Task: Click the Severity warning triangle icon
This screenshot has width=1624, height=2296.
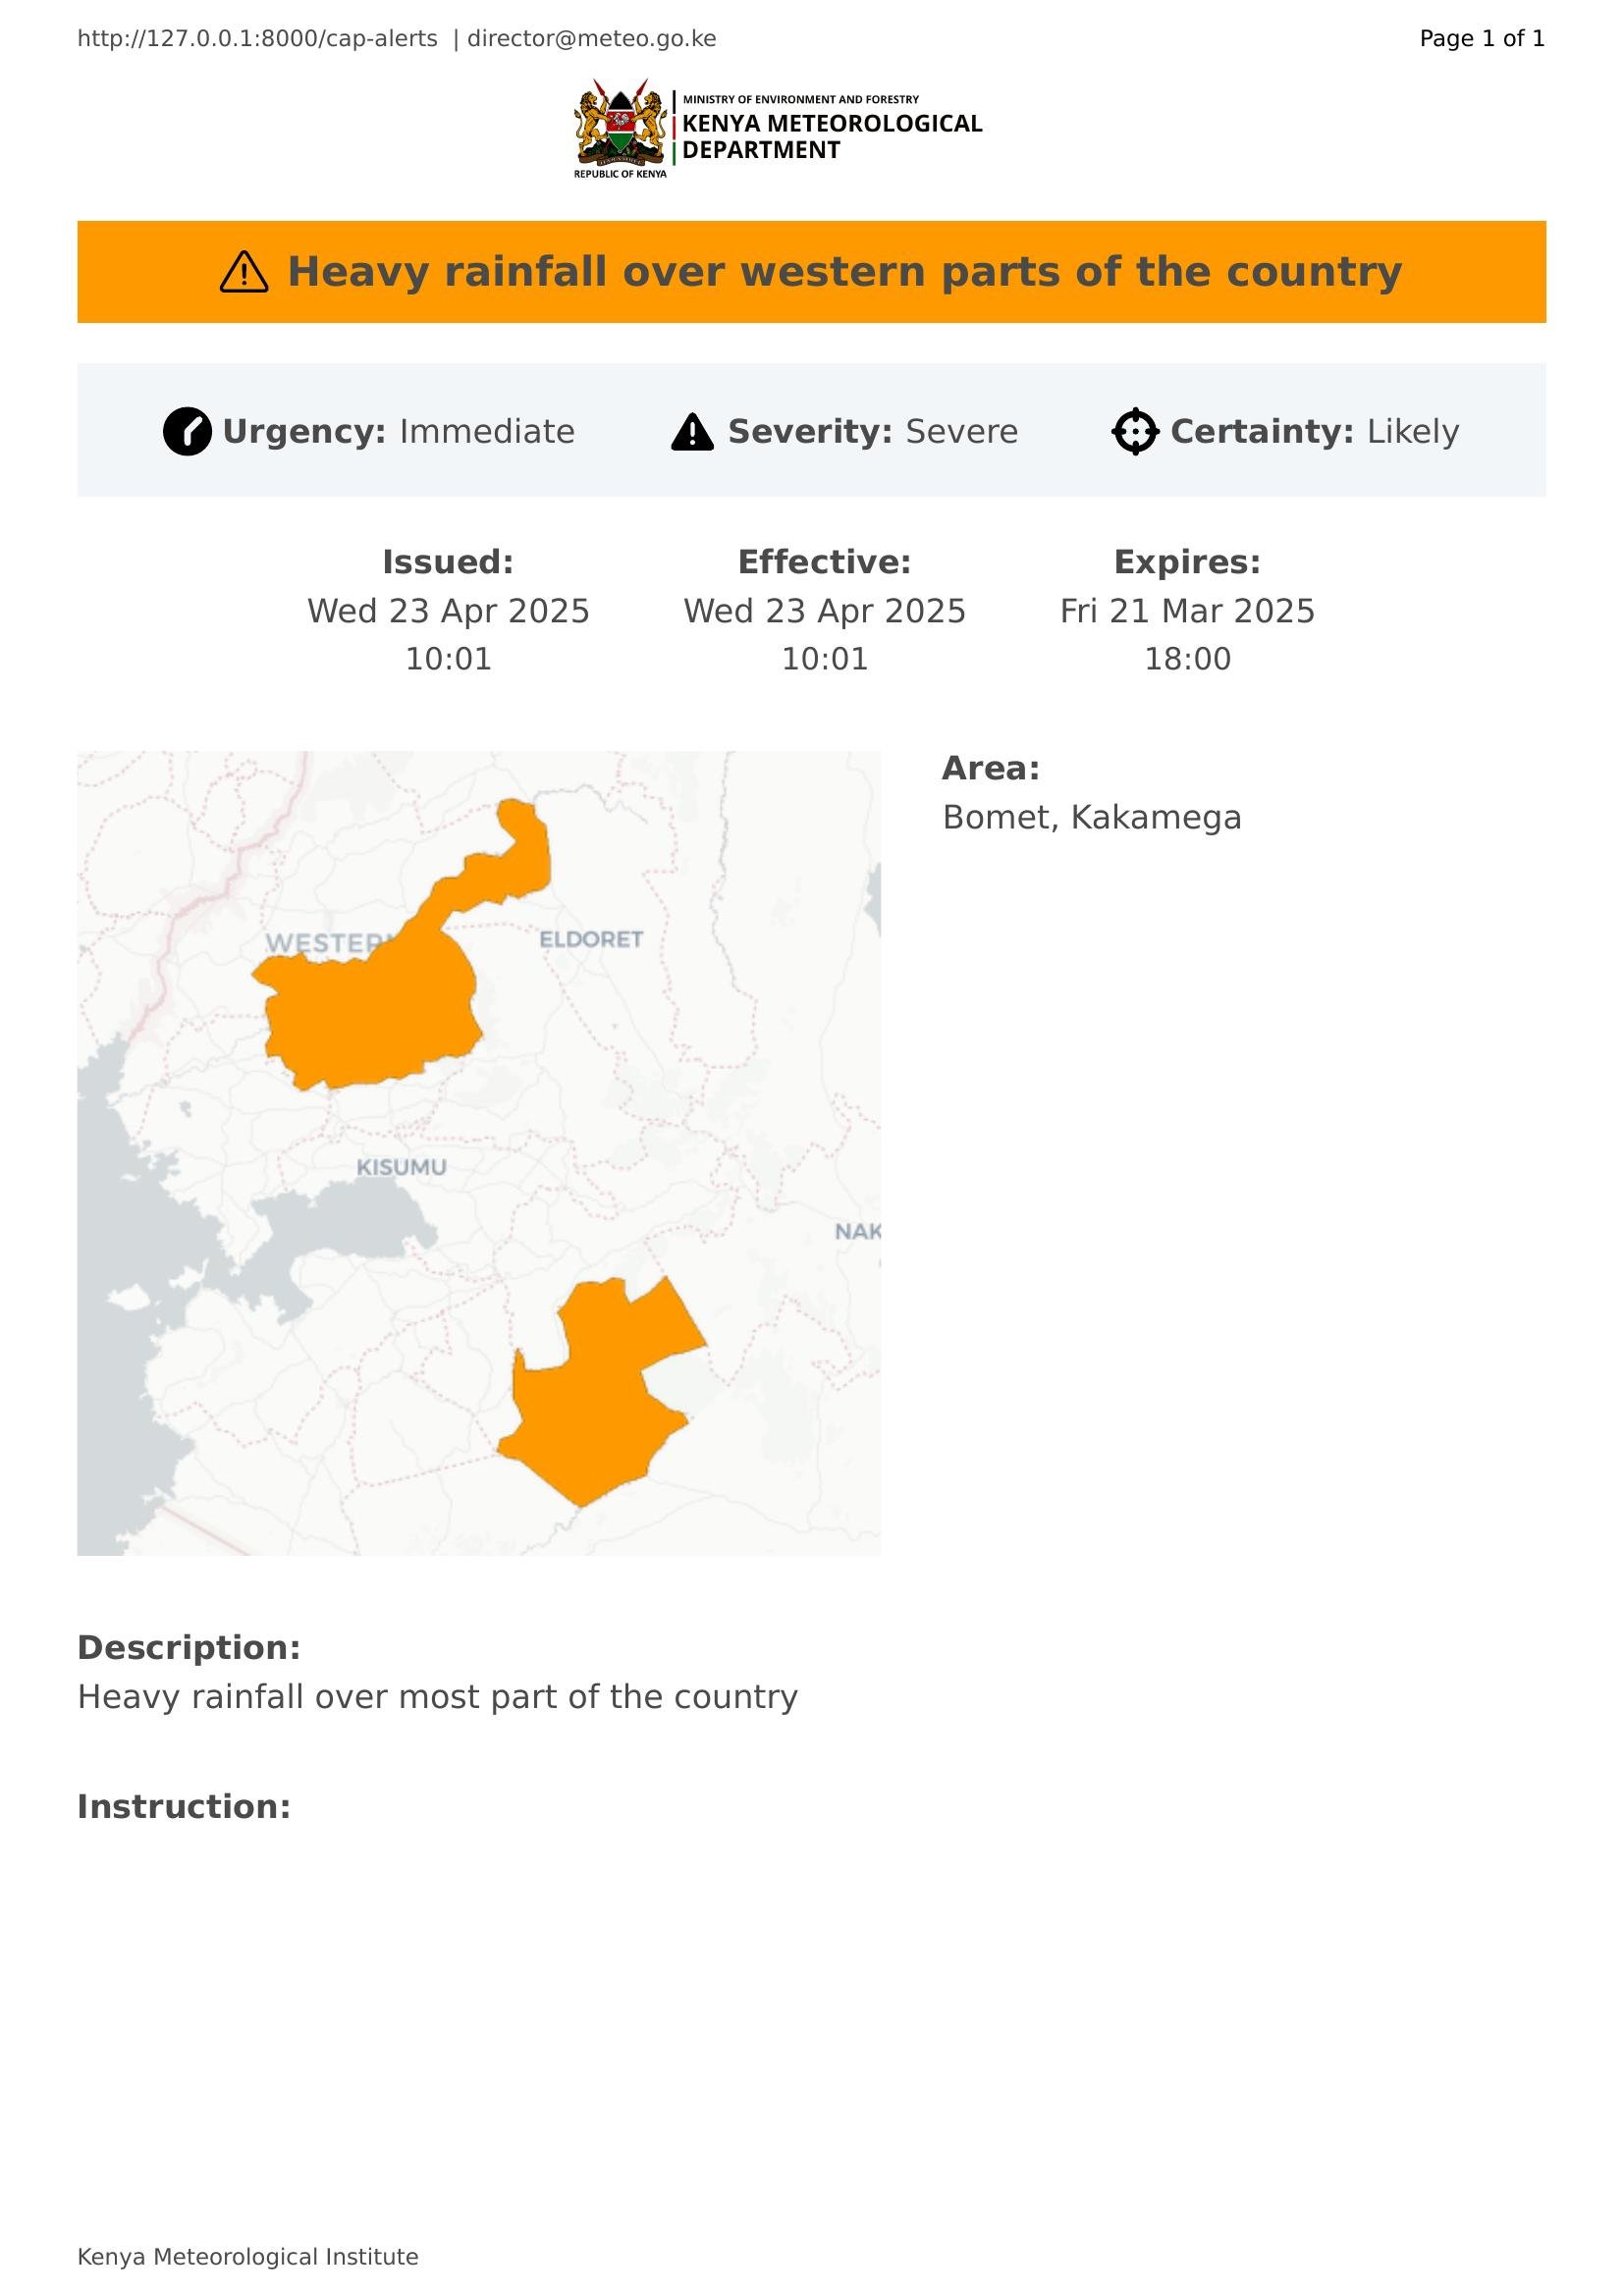Action: [x=692, y=432]
